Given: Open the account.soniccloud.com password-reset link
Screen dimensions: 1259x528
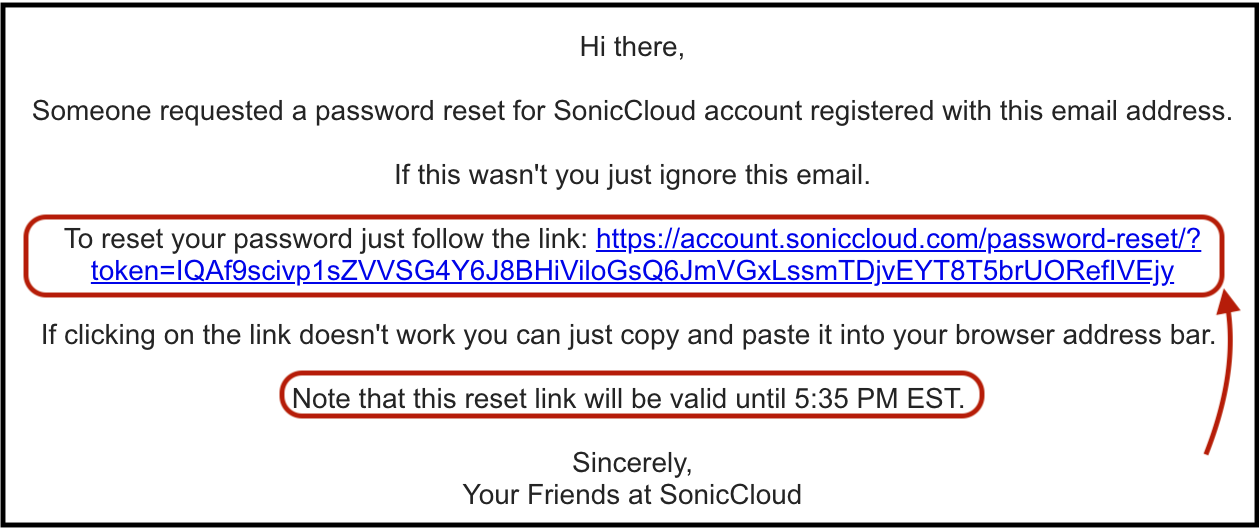Looking at the screenshot, I should coord(898,239).
